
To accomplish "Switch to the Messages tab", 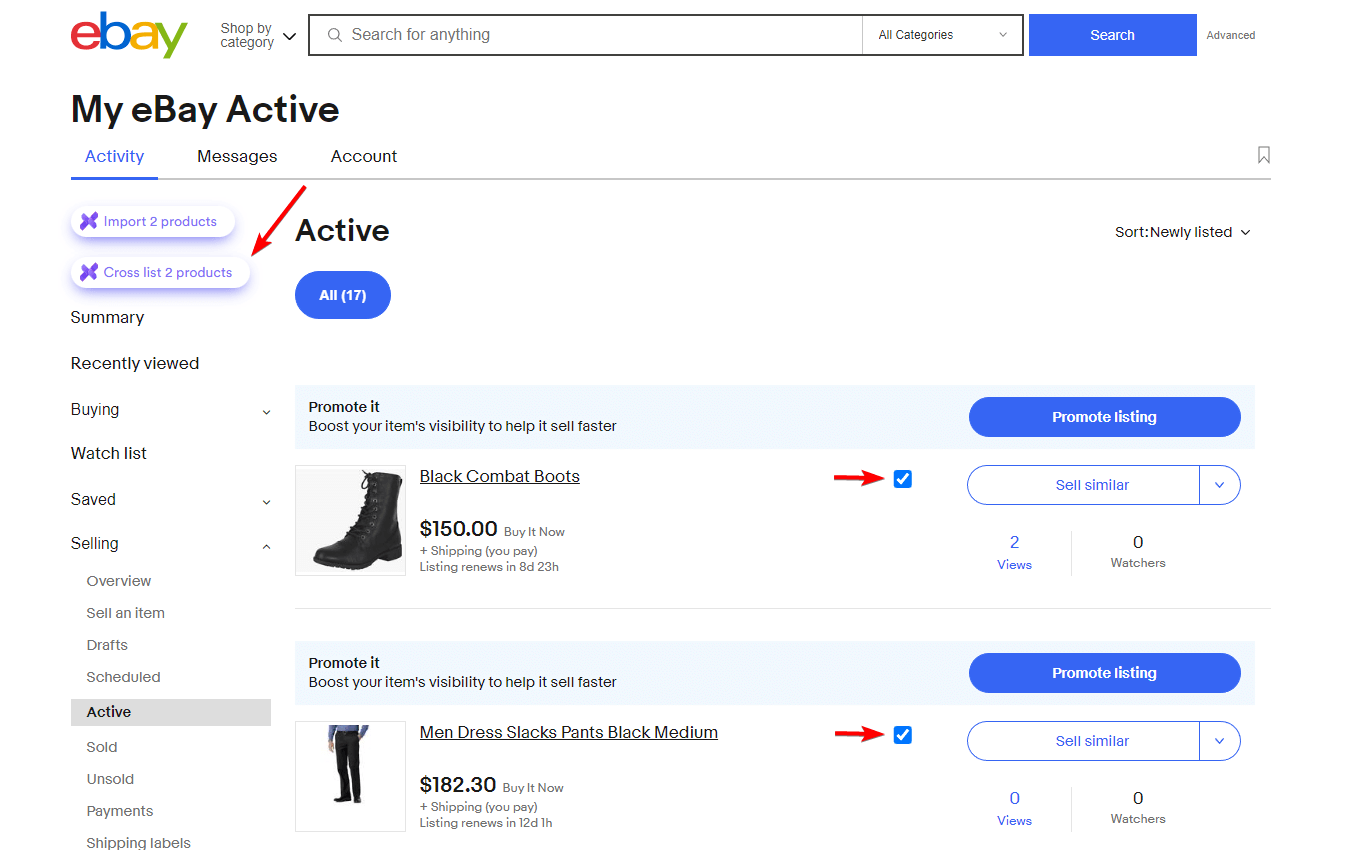I will pos(236,156).
